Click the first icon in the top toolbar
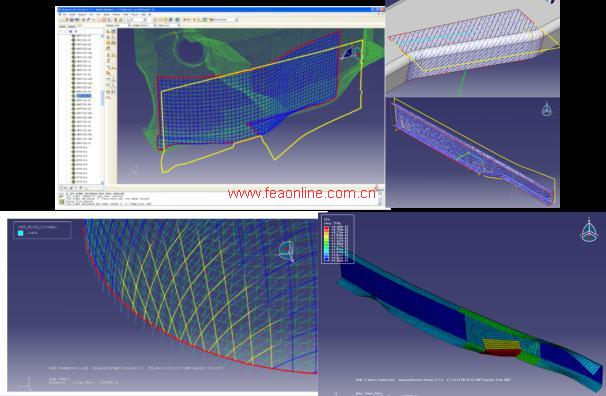606x396 pixels. click(61, 20)
